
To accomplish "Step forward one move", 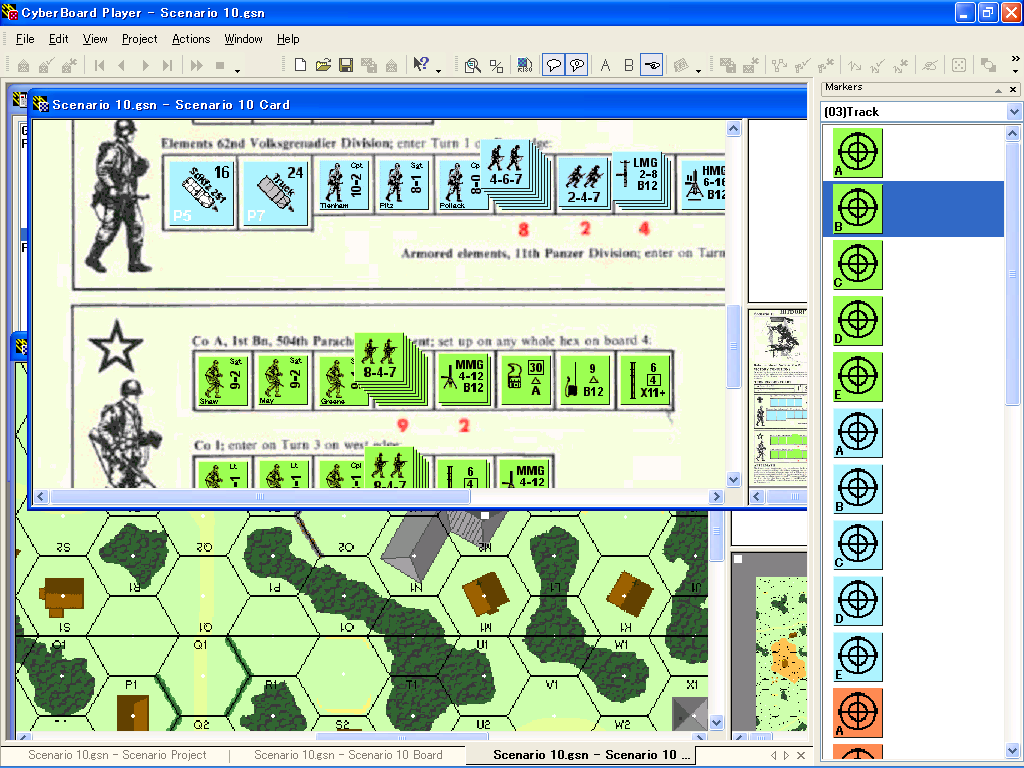I will 145,65.
